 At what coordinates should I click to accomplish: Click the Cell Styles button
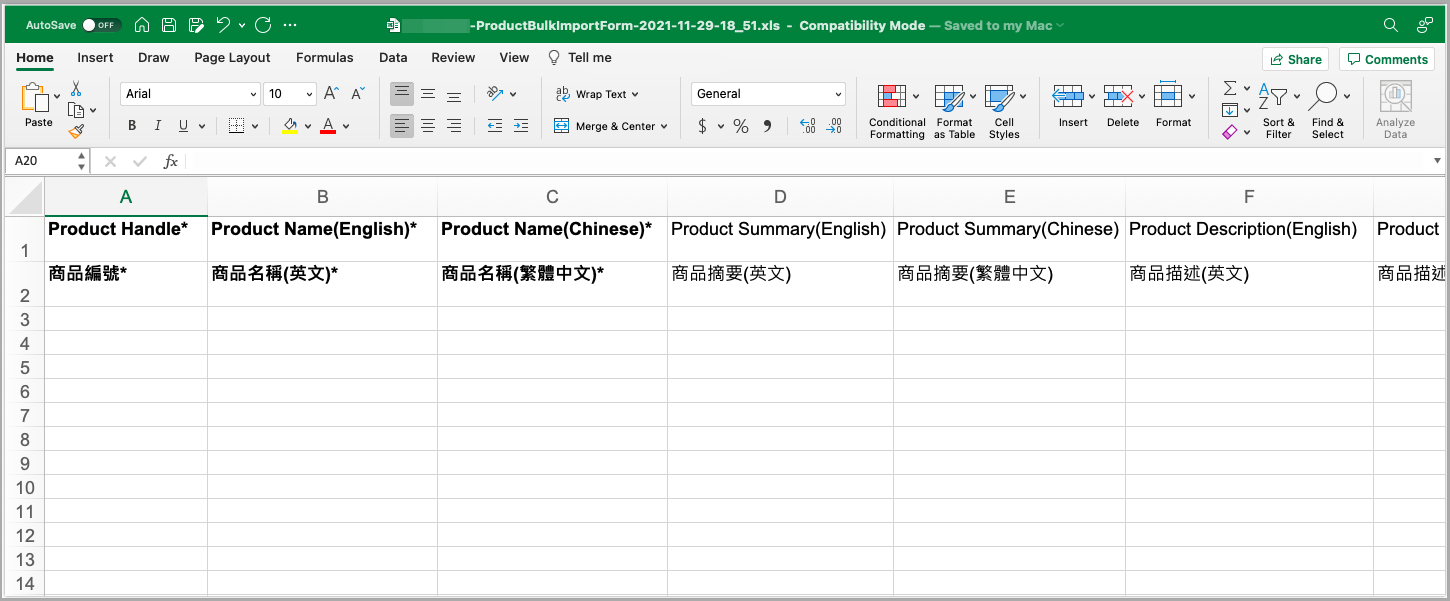coord(1004,110)
